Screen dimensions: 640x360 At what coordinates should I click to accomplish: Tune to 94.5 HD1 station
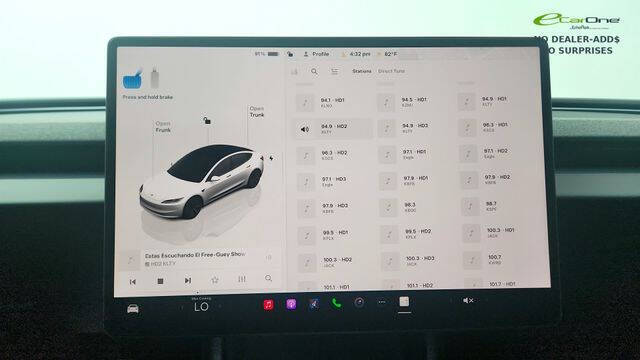pos(413,102)
